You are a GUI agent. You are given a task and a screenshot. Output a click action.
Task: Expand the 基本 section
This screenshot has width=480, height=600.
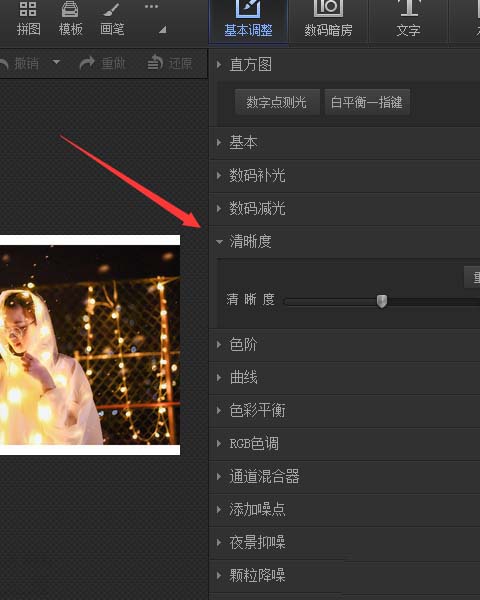click(x=344, y=142)
